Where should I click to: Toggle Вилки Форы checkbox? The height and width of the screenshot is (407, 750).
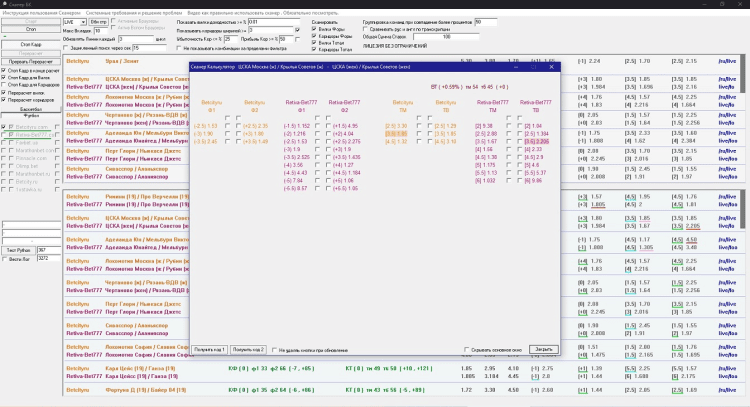316,30
